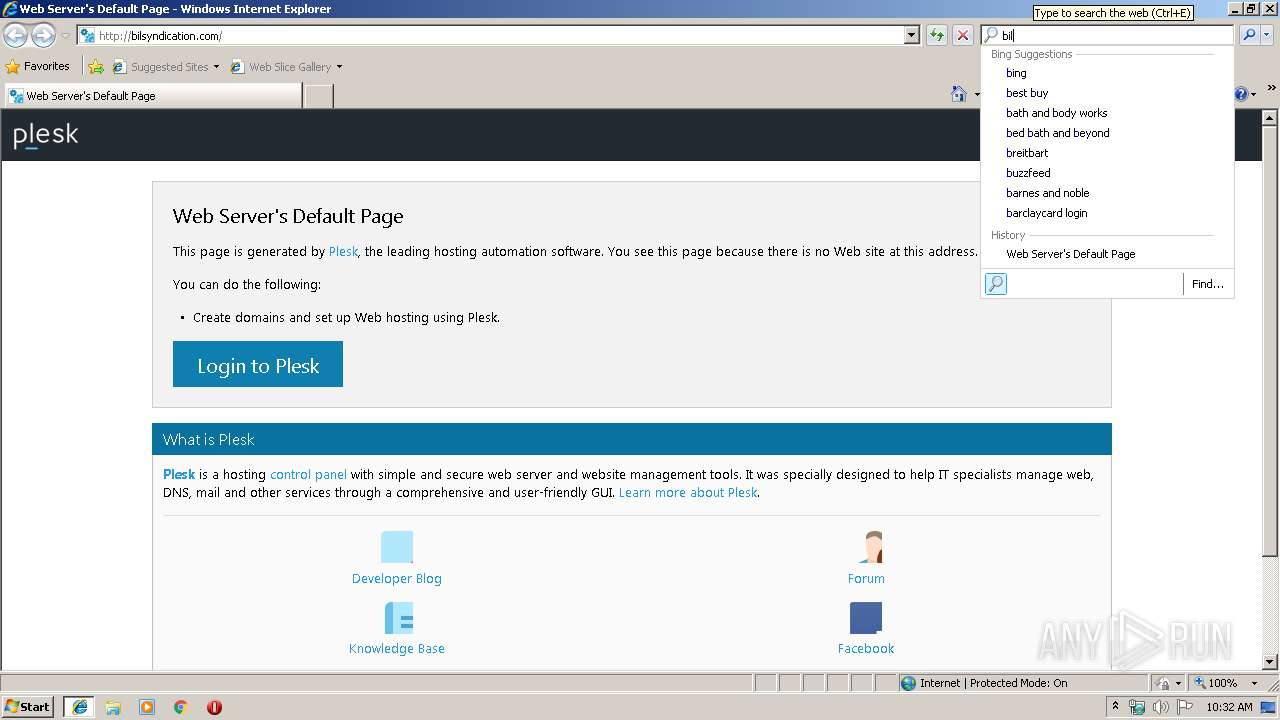This screenshot has height=720, width=1280.
Task: Open Windows Explorer folder on taskbar
Action: (x=113, y=707)
